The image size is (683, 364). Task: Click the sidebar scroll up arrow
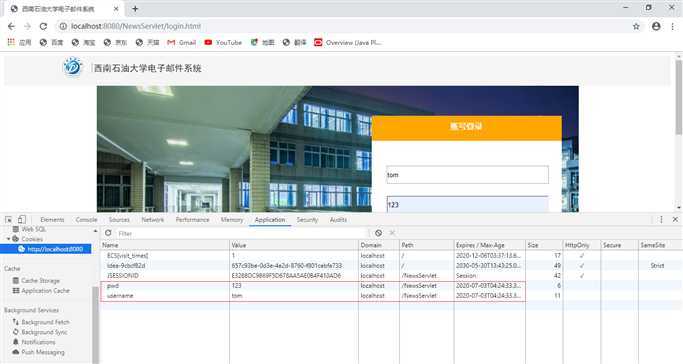point(95,230)
